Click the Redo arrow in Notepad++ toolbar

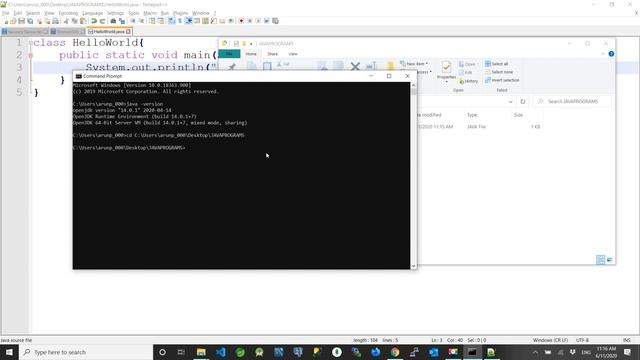coord(102,21)
